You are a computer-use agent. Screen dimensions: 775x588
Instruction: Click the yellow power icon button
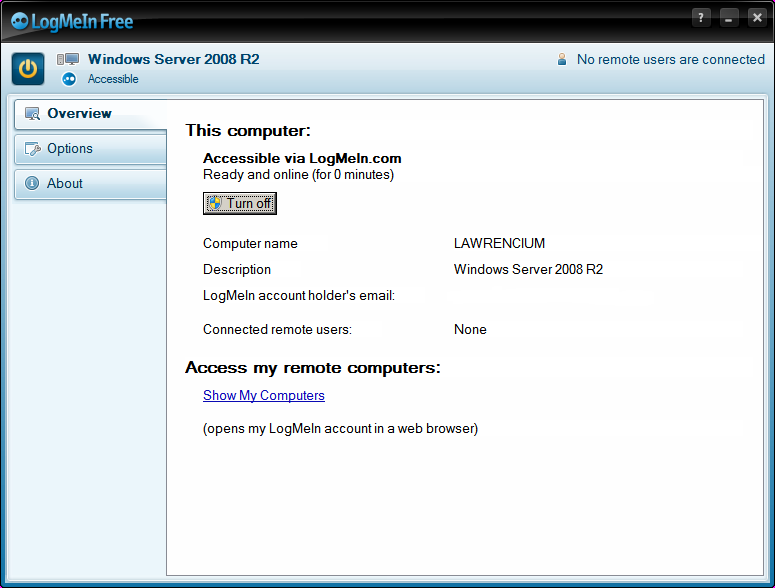(x=28, y=69)
